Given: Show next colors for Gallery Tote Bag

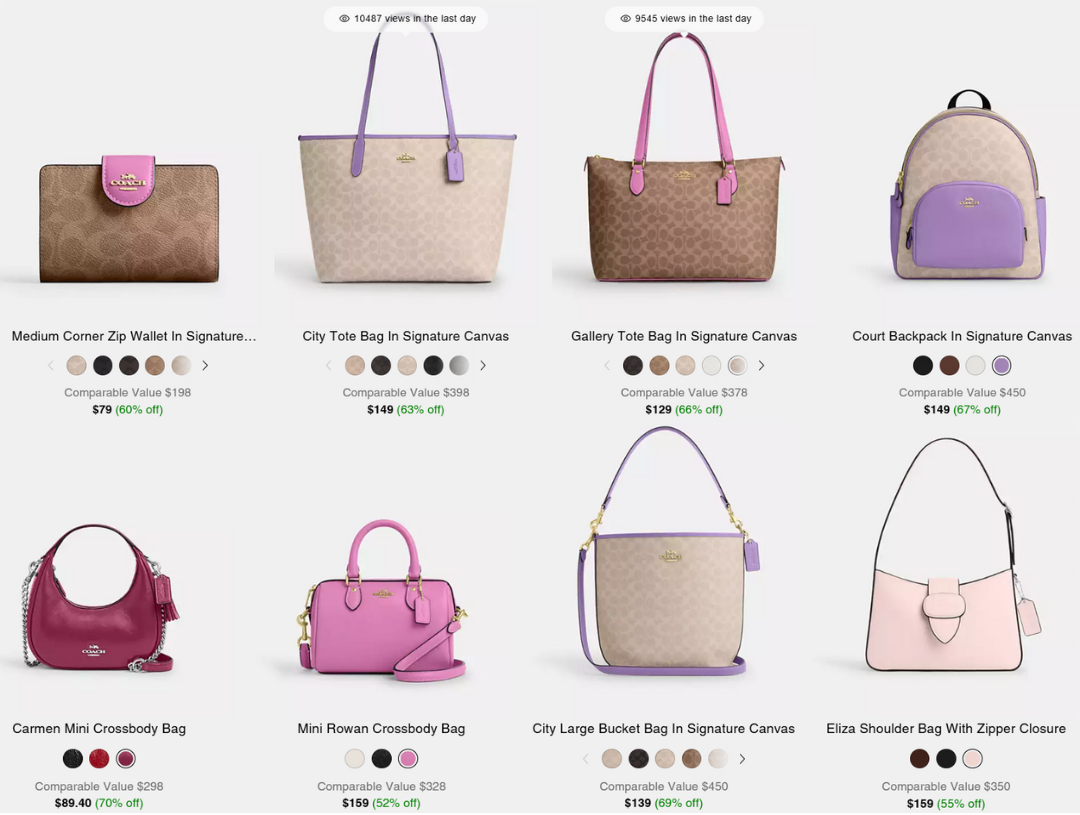Looking at the screenshot, I should pyautogui.click(x=761, y=366).
